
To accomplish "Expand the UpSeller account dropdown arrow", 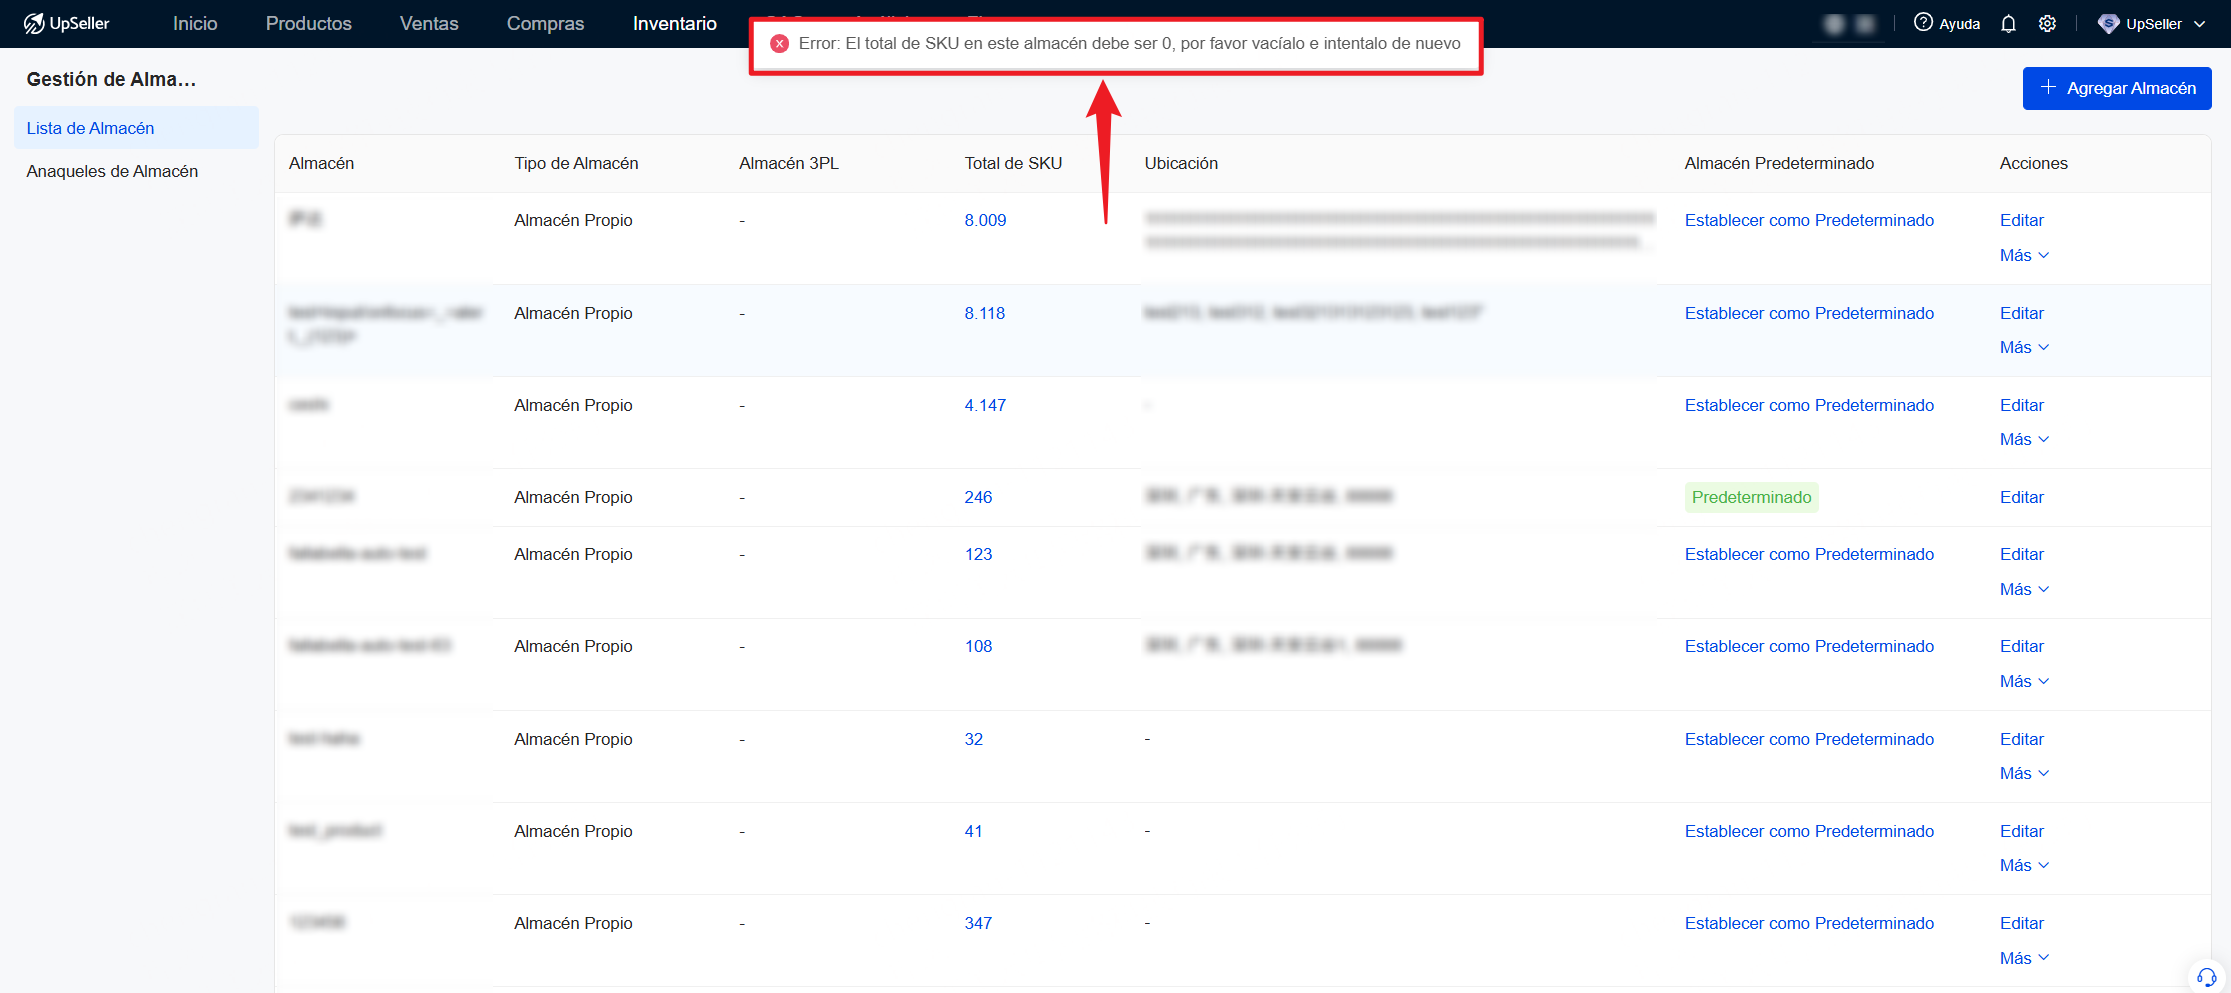I will [x=2199, y=24].
